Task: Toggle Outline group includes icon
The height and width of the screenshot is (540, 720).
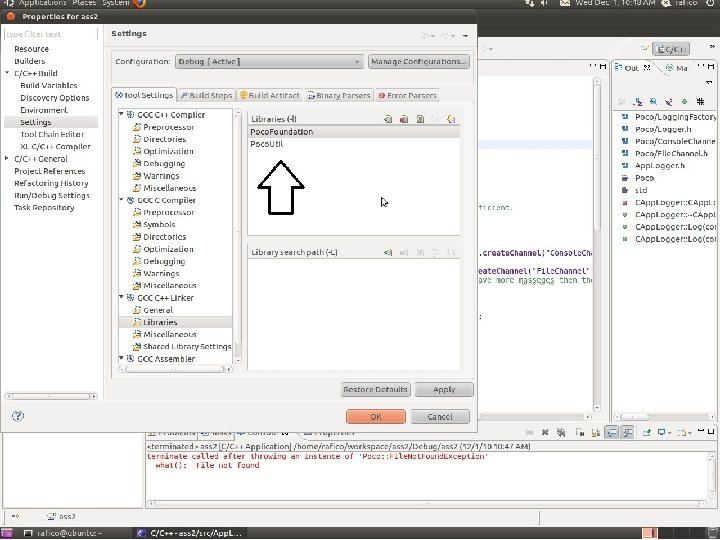Action: pyautogui.click(x=700, y=102)
